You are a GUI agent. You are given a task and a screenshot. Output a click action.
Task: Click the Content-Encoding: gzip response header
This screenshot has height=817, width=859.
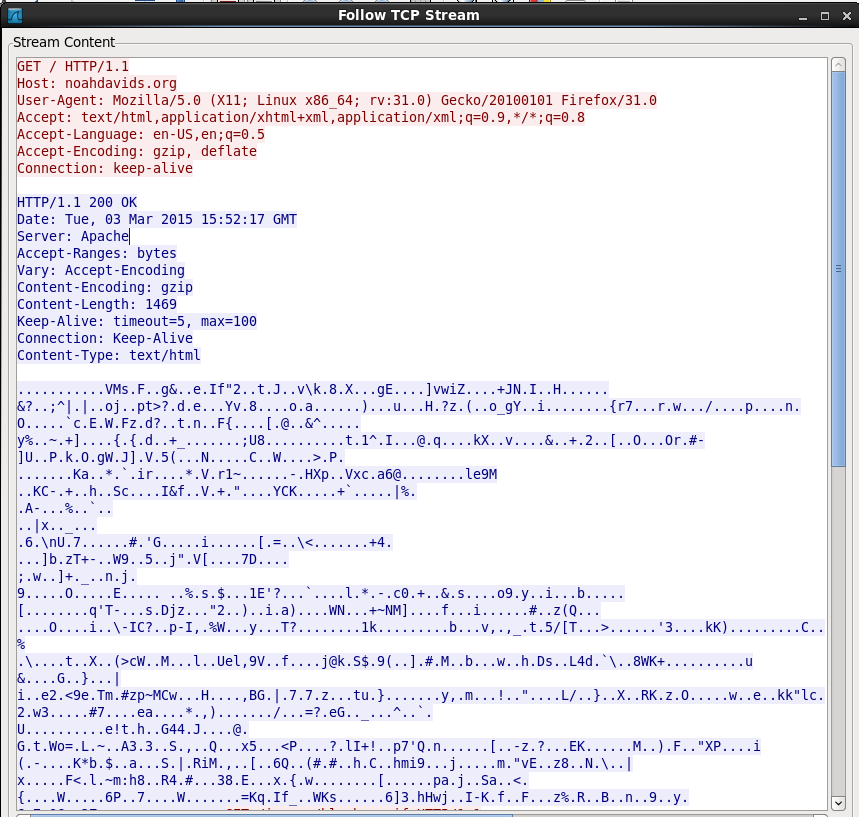tap(105, 287)
